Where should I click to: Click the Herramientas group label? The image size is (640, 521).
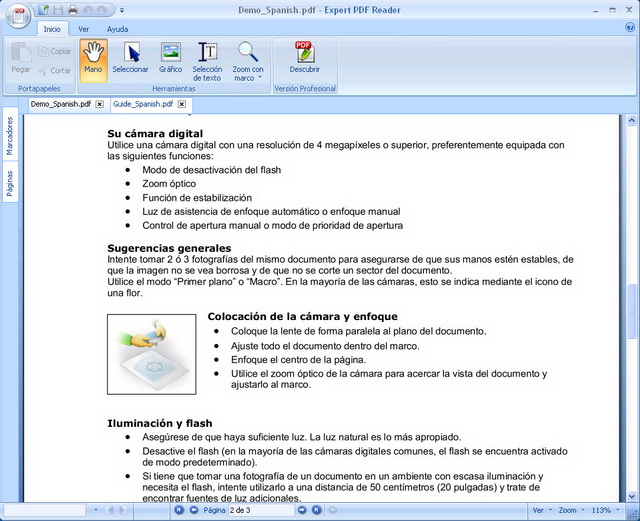pyautogui.click(x=173, y=89)
